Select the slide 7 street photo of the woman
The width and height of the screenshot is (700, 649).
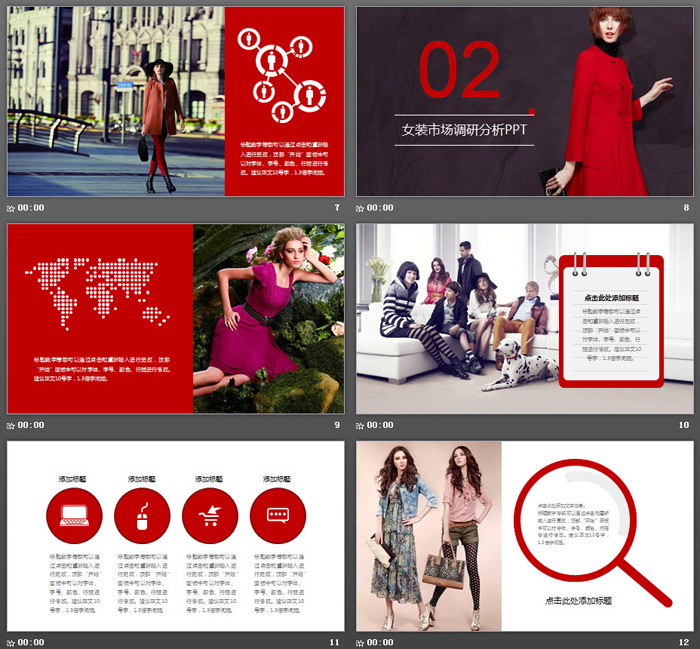[x=115, y=101]
